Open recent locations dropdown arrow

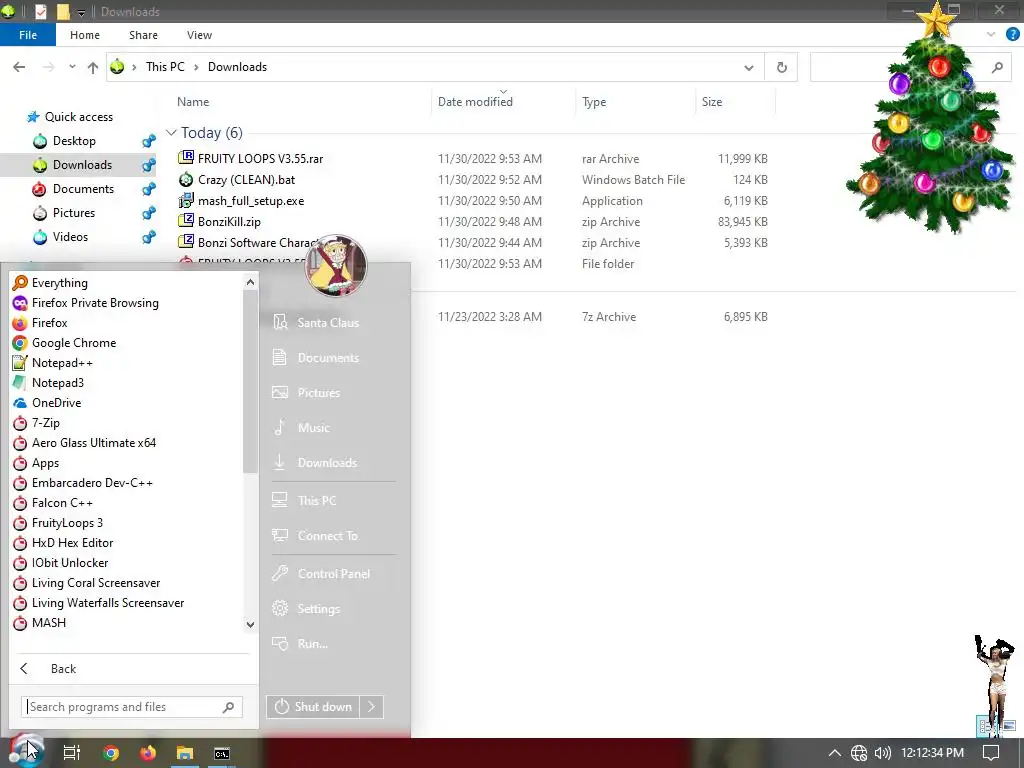[x=72, y=67]
